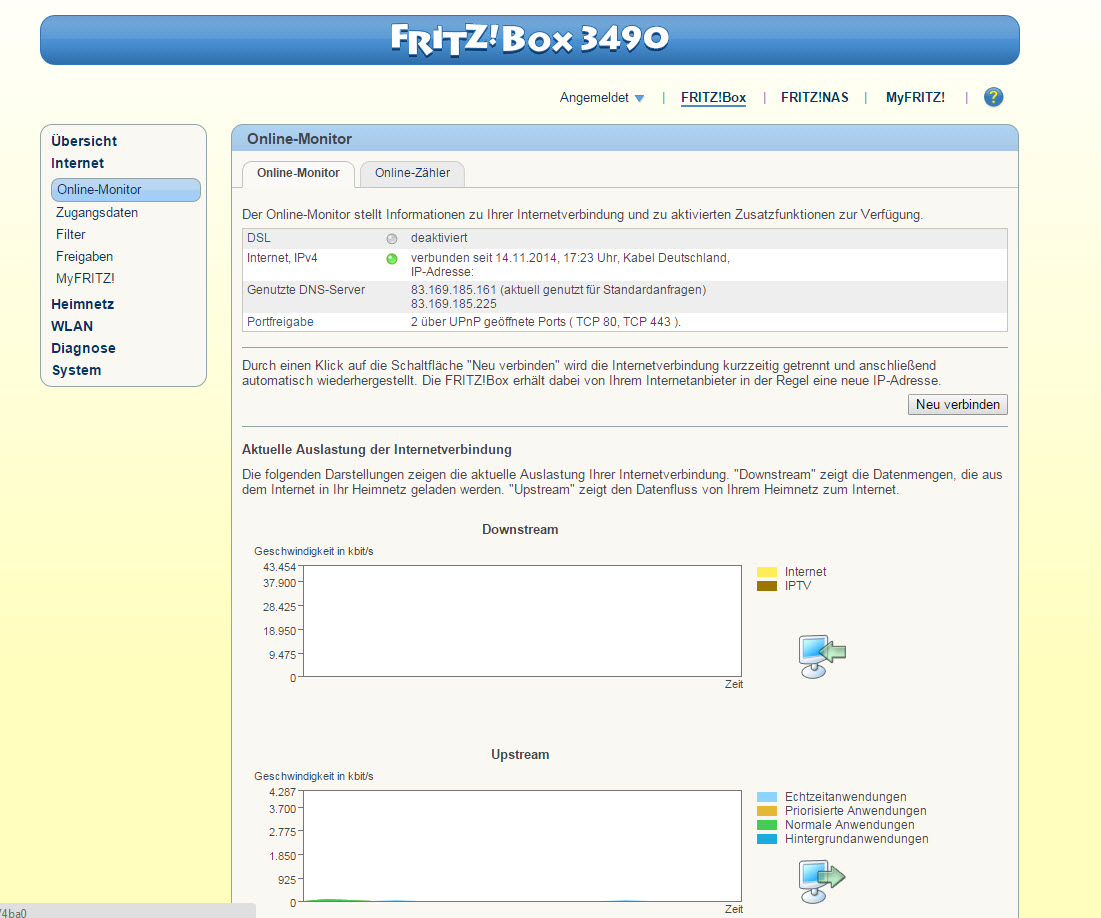1101x918 pixels.
Task: Click DNS server address 83.169.185.225
Action: (454, 304)
